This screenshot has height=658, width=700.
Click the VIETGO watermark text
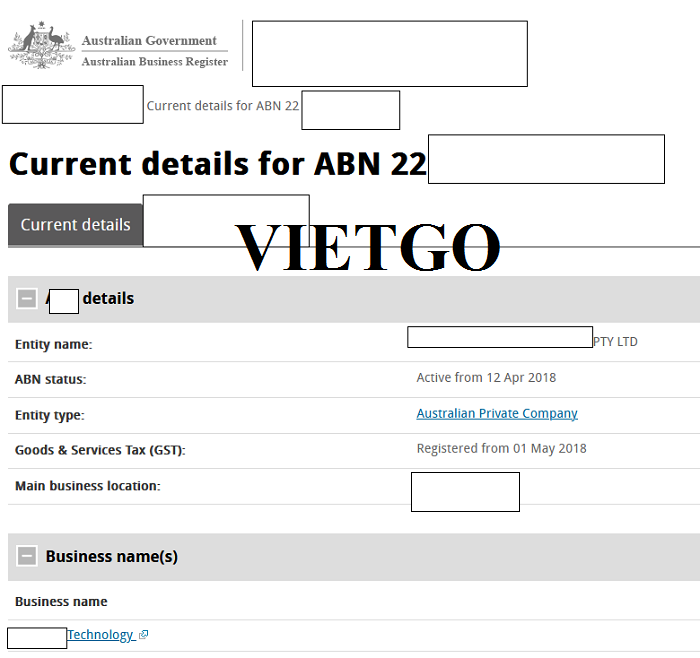coord(368,247)
